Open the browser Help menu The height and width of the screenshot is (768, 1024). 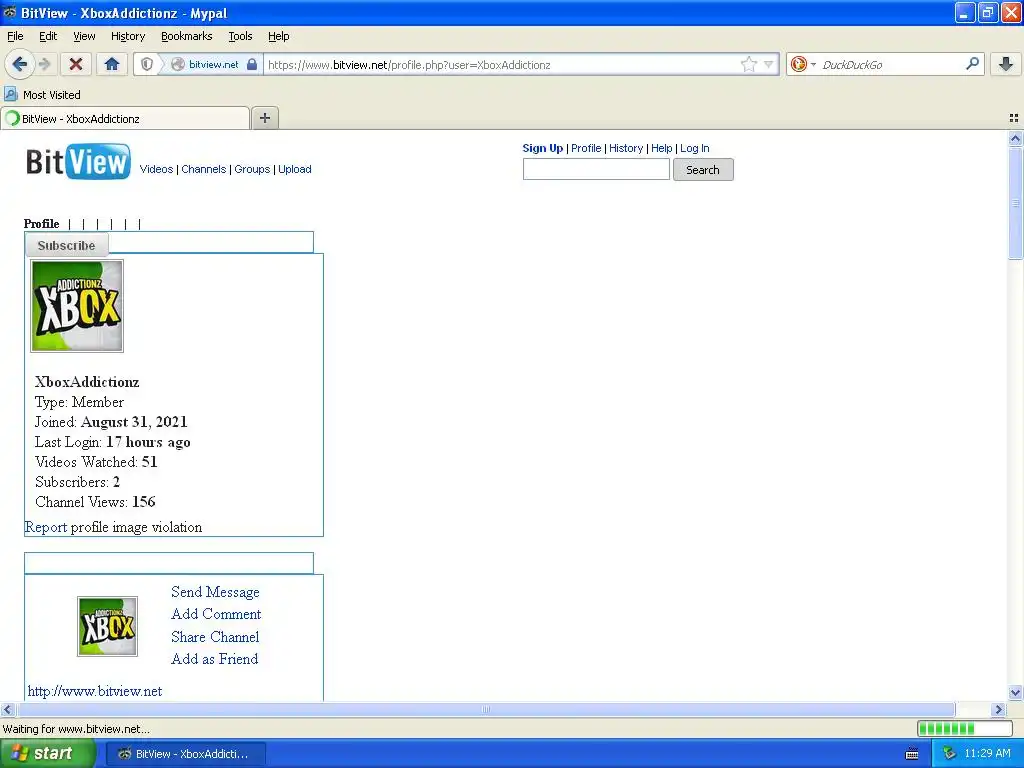pyautogui.click(x=279, y=36)
